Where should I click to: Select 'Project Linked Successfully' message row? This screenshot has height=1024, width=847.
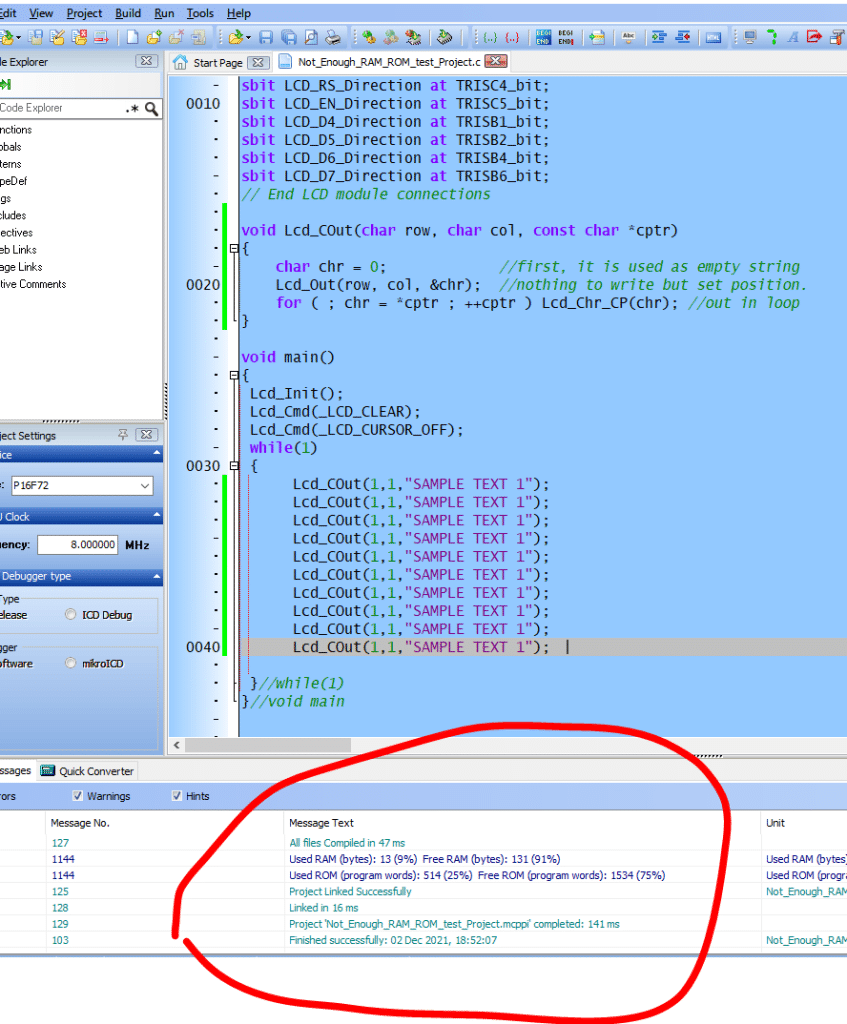point(350,891)
